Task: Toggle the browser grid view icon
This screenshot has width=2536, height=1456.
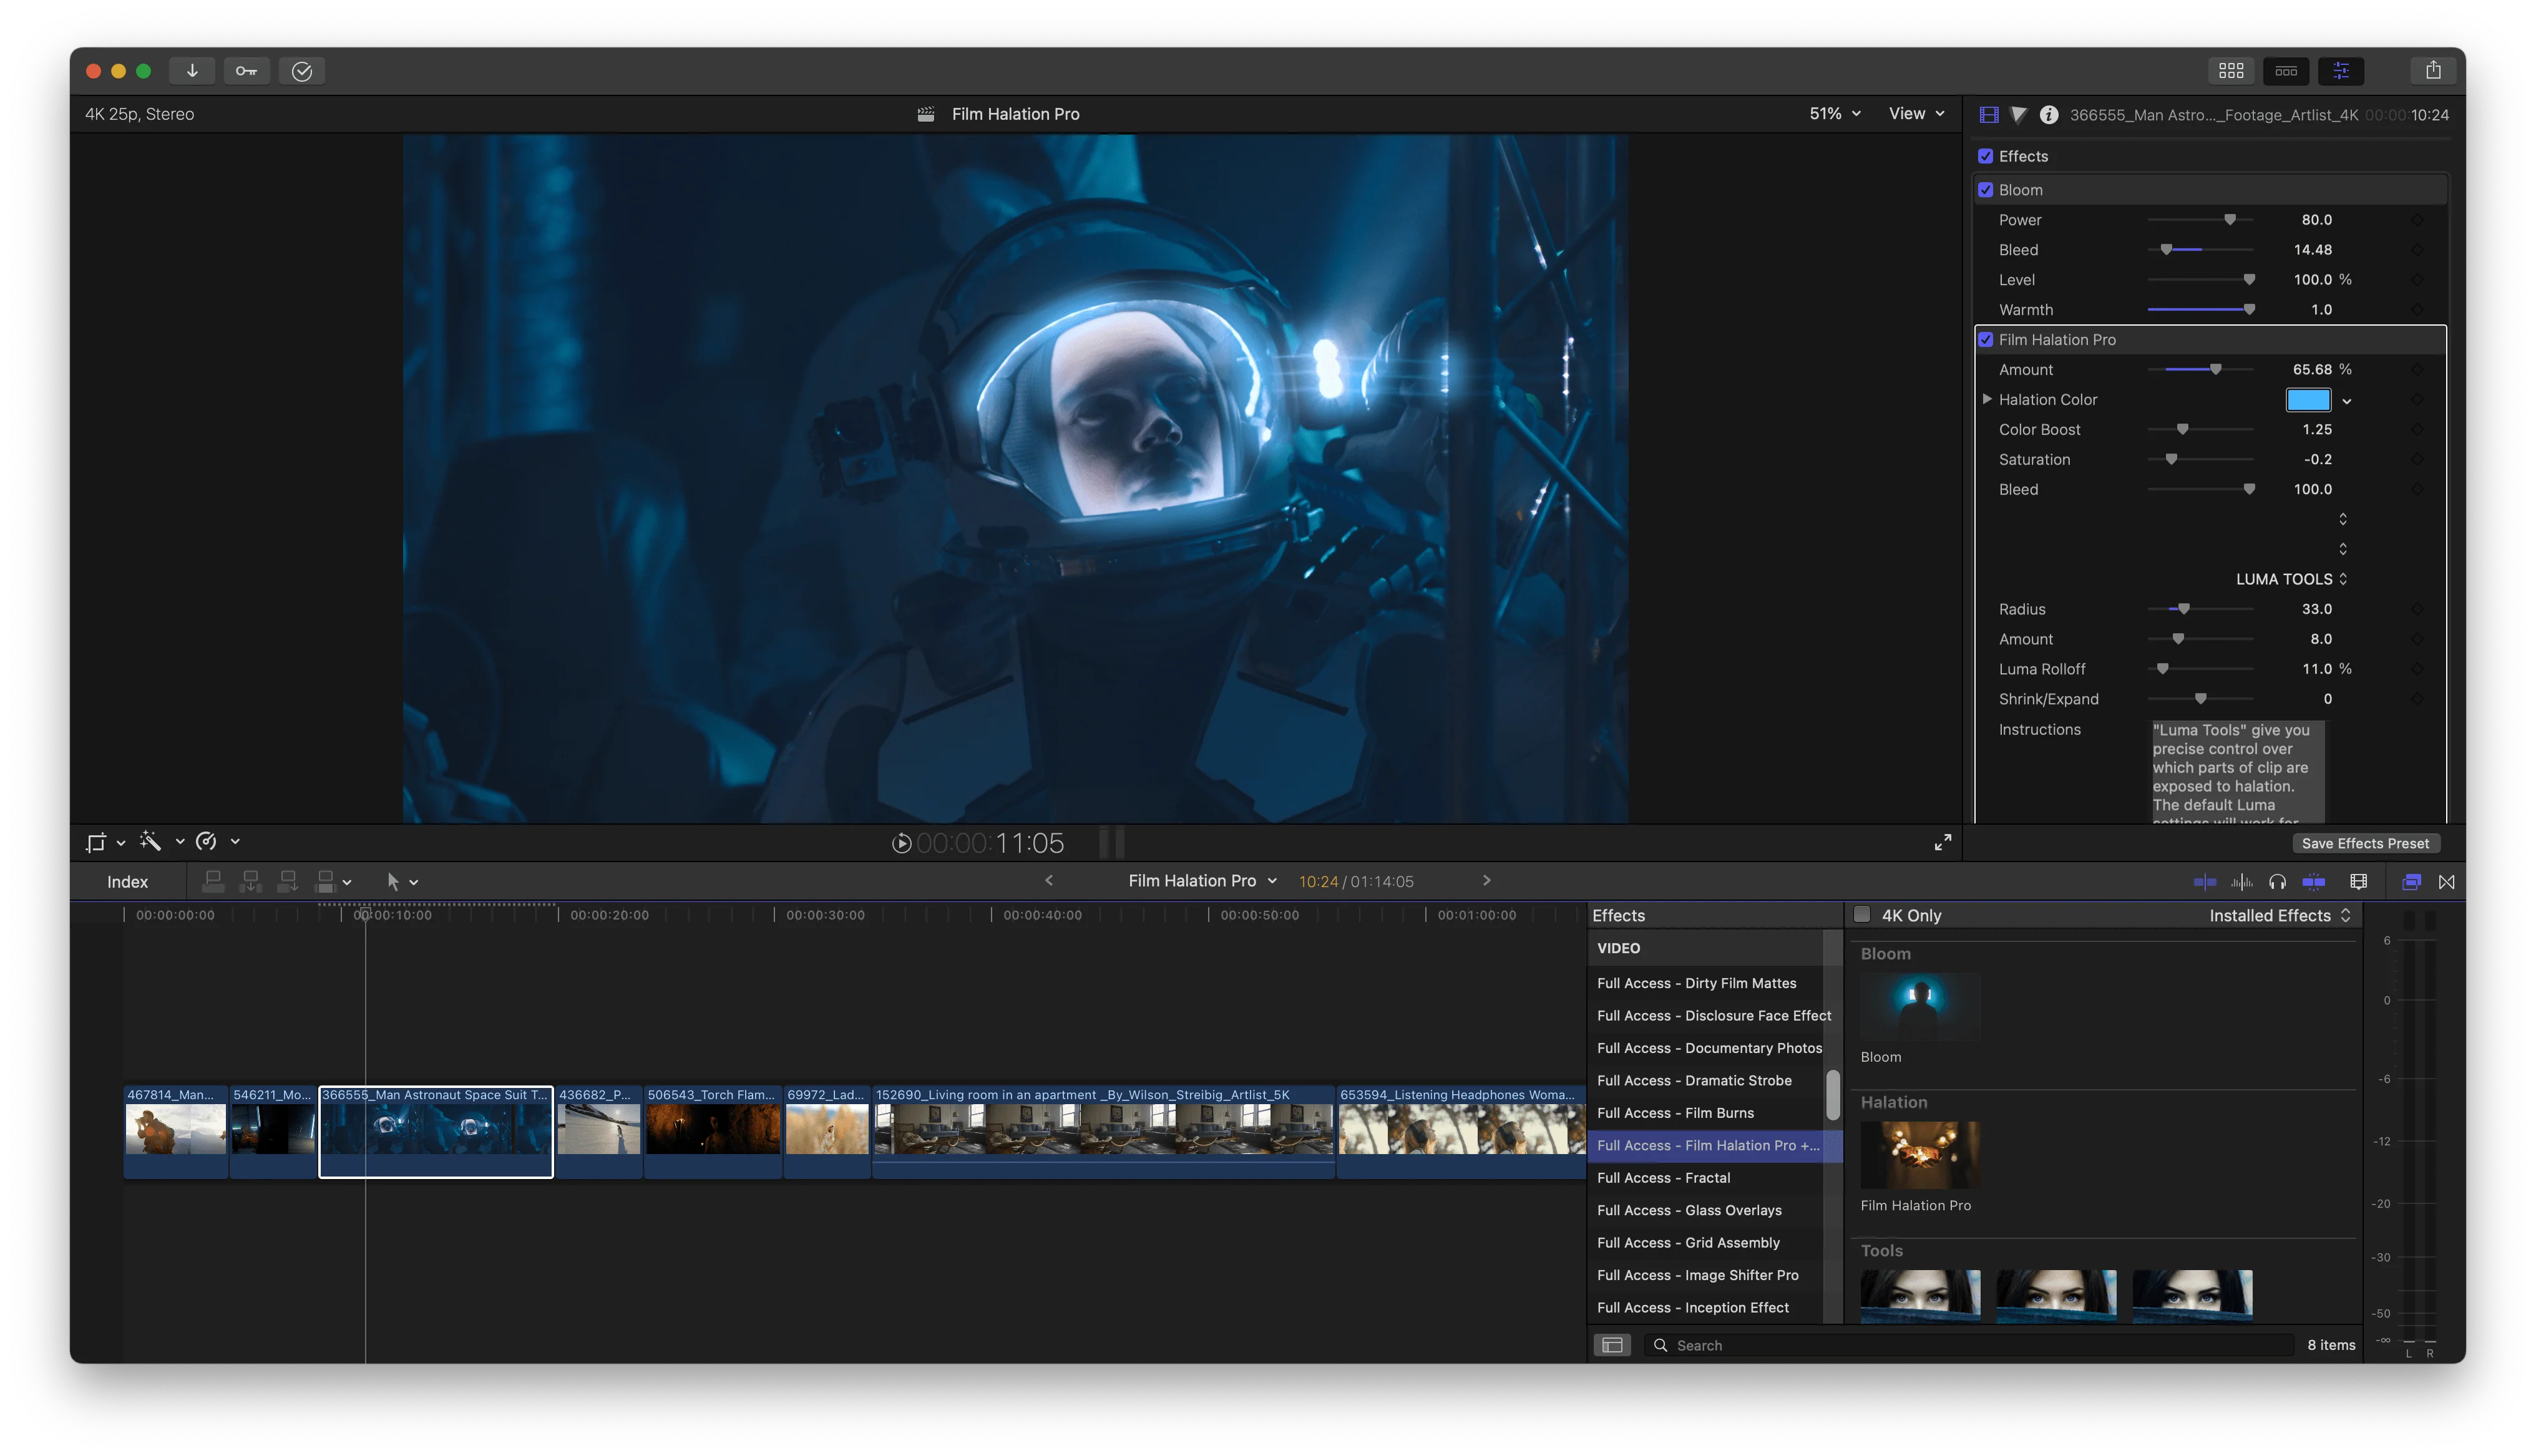Action: tap(2231, 71)
